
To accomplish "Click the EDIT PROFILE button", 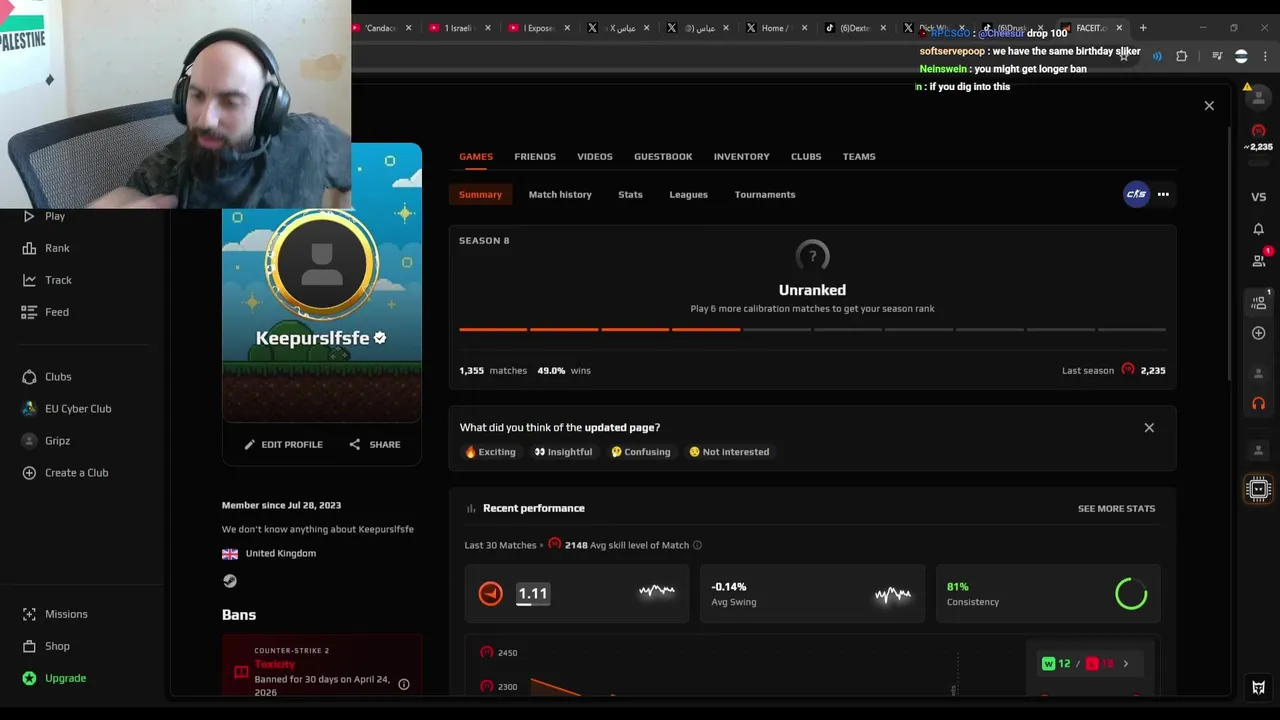I will pos(283,445).
